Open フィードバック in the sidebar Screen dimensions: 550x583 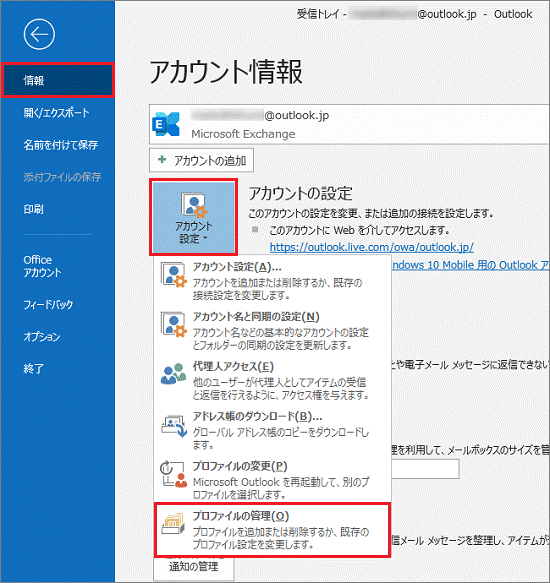[48, 305]
